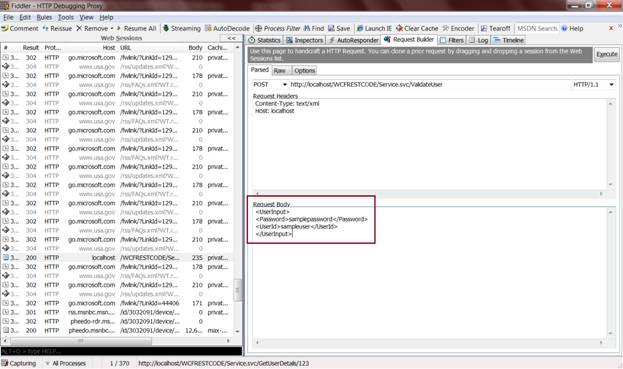Select the pheedo.msnbc session row

117,330
